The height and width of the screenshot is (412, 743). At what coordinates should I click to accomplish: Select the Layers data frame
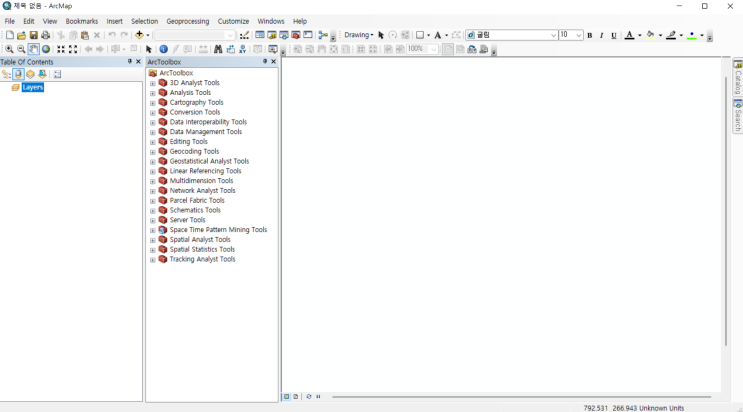tap(33, 87)
